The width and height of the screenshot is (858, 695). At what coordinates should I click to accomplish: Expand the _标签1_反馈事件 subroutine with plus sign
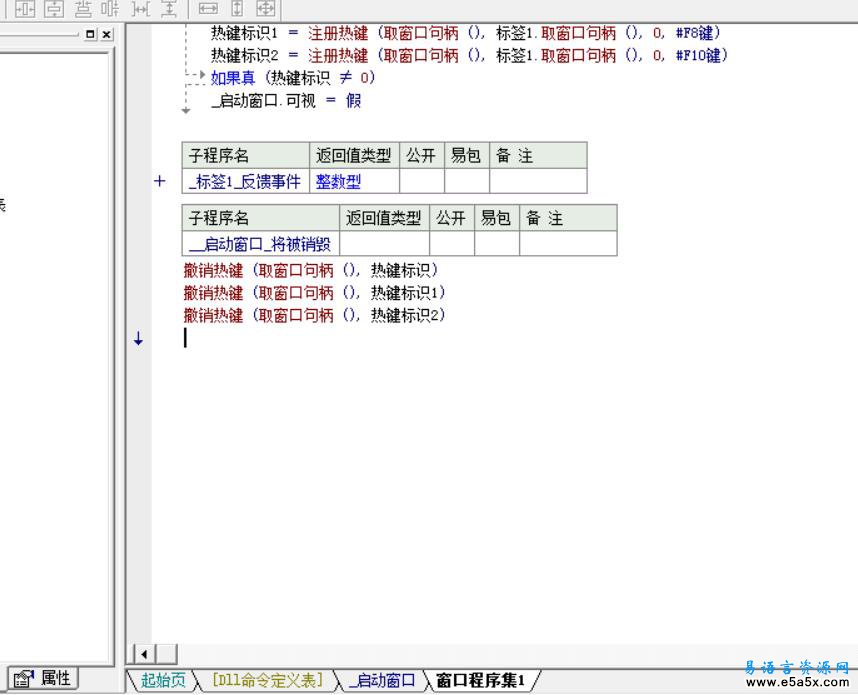[159, 181]
